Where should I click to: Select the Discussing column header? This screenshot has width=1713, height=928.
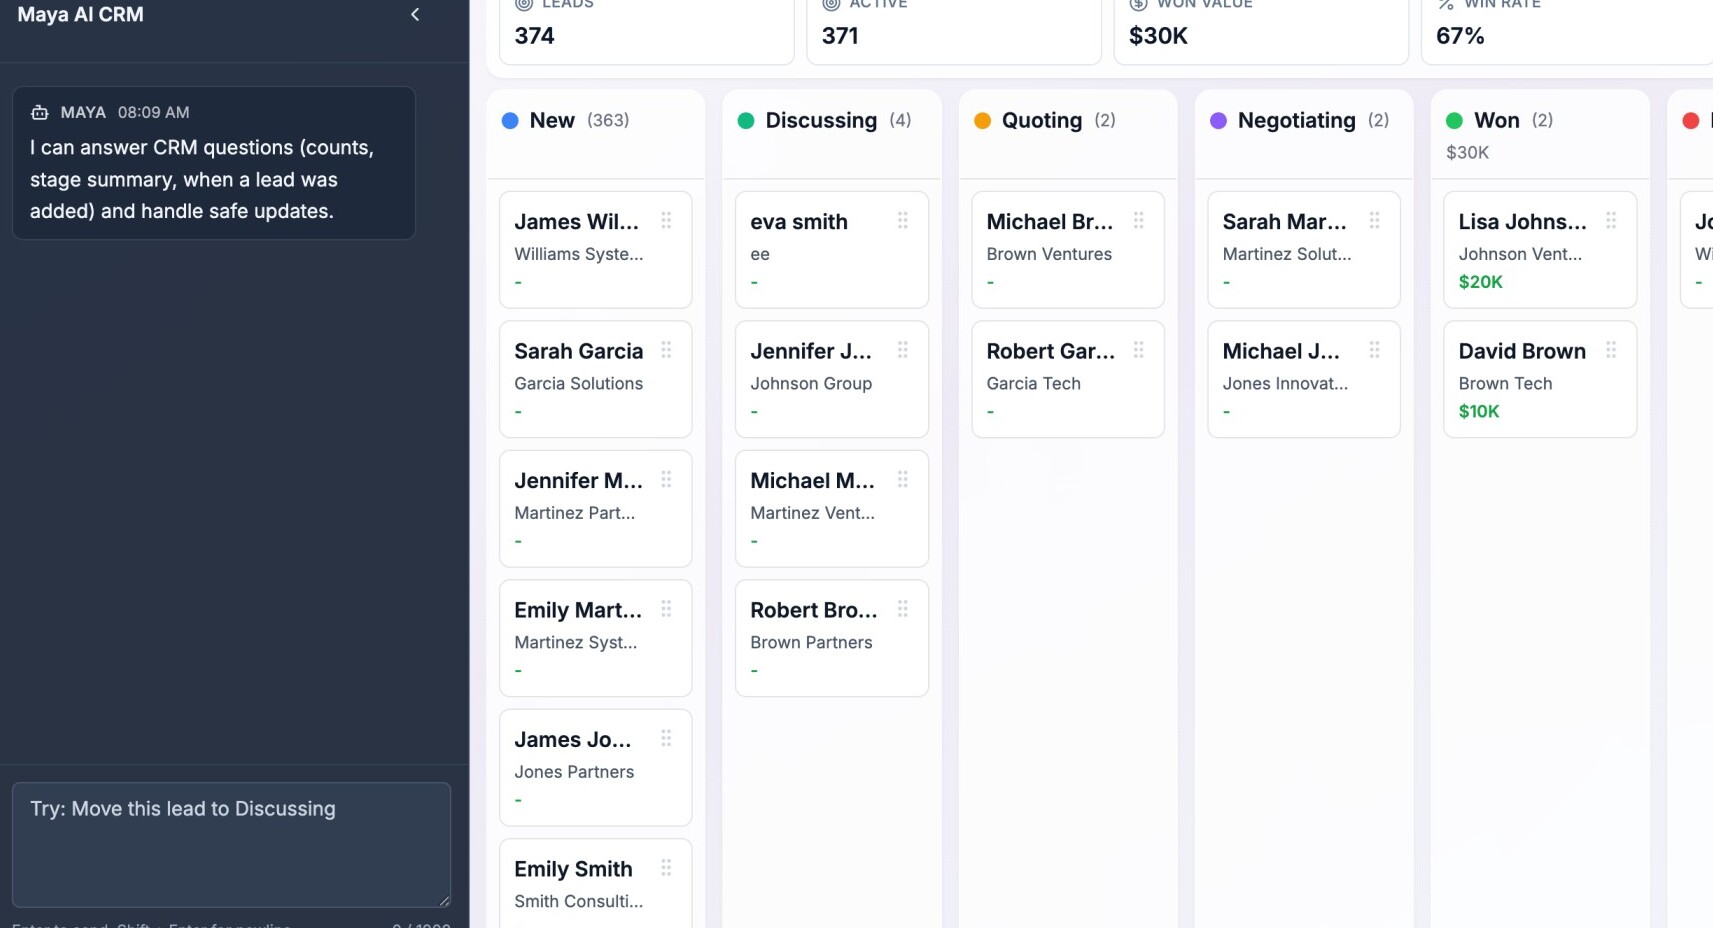(832, 134)
